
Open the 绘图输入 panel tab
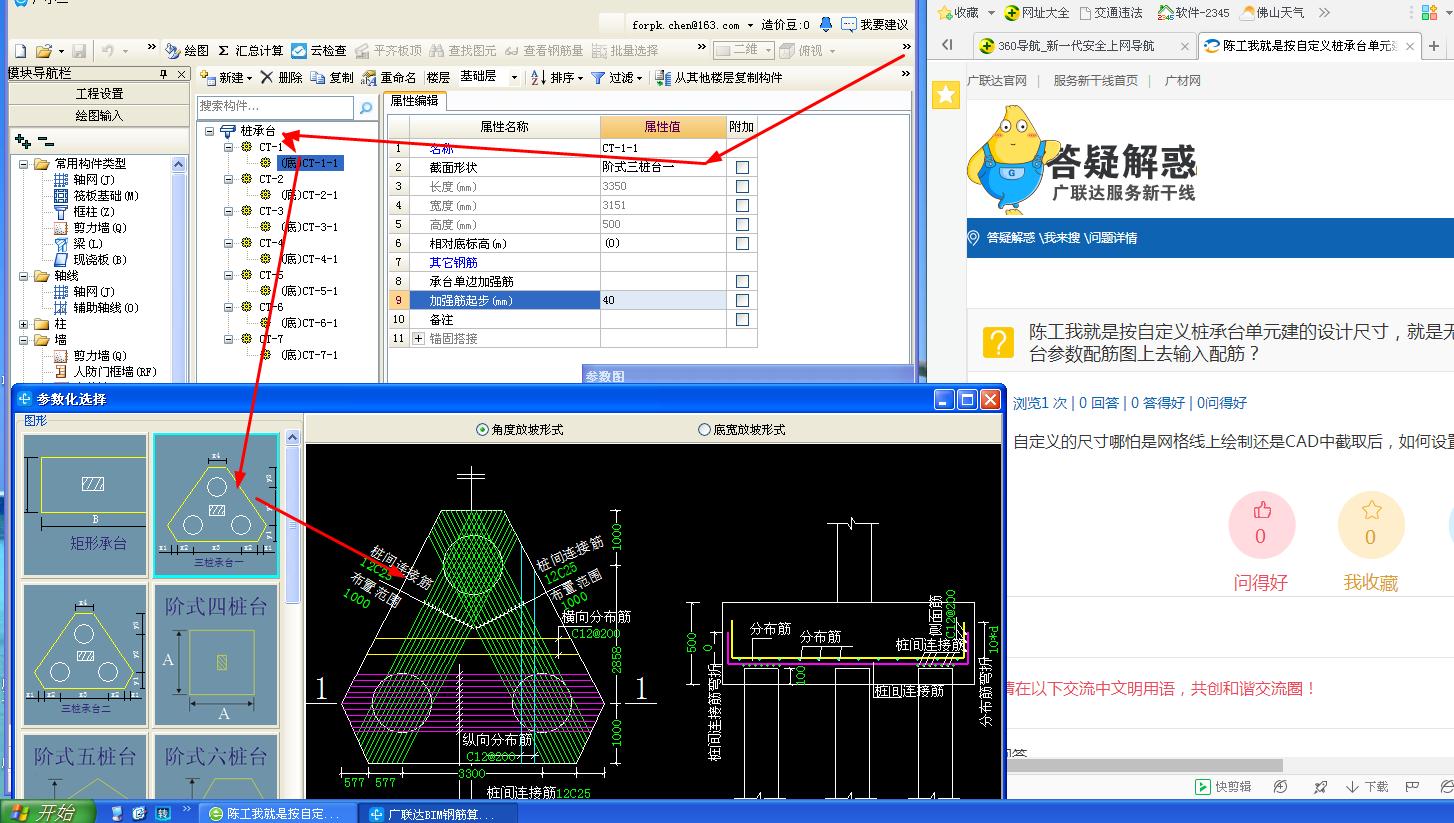click(x=99, y=116)
